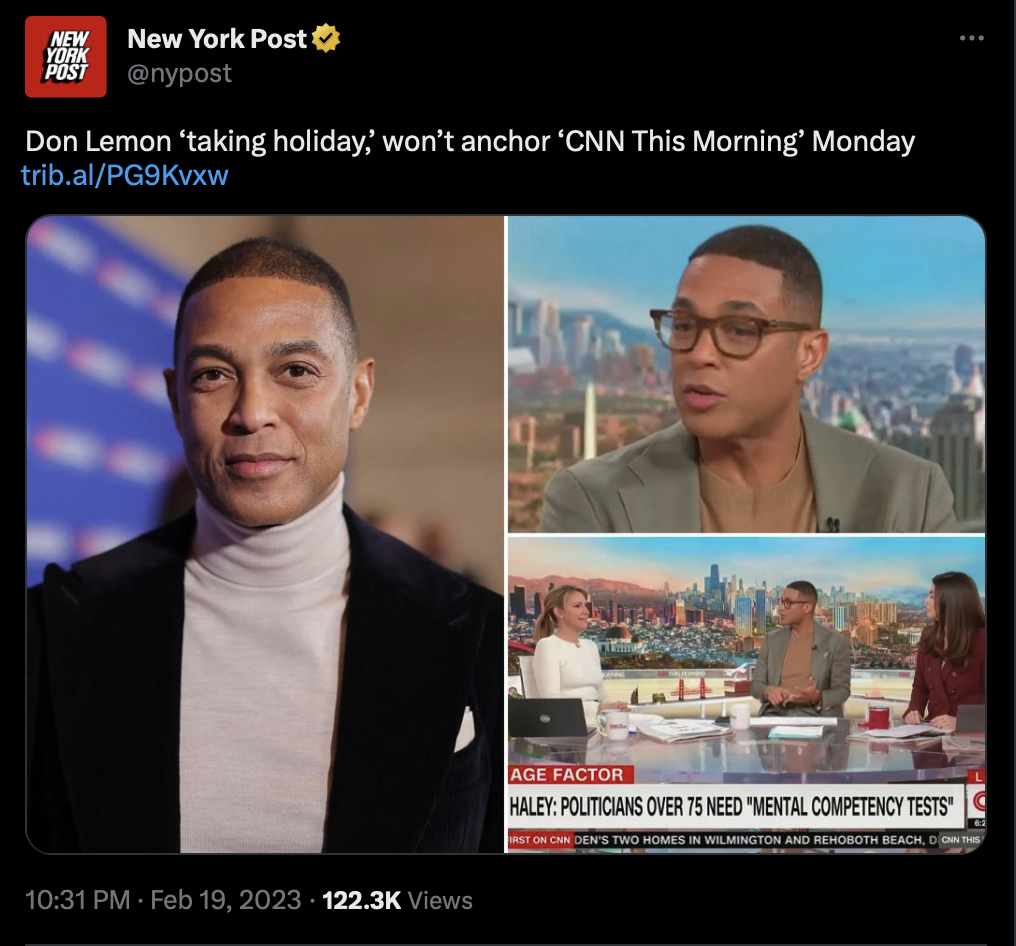The height and width of the screenshot is (946, 1016).
Task: Click the 10:31 PM timestamp
Action: pyautogui.click(x=78, y=900)
